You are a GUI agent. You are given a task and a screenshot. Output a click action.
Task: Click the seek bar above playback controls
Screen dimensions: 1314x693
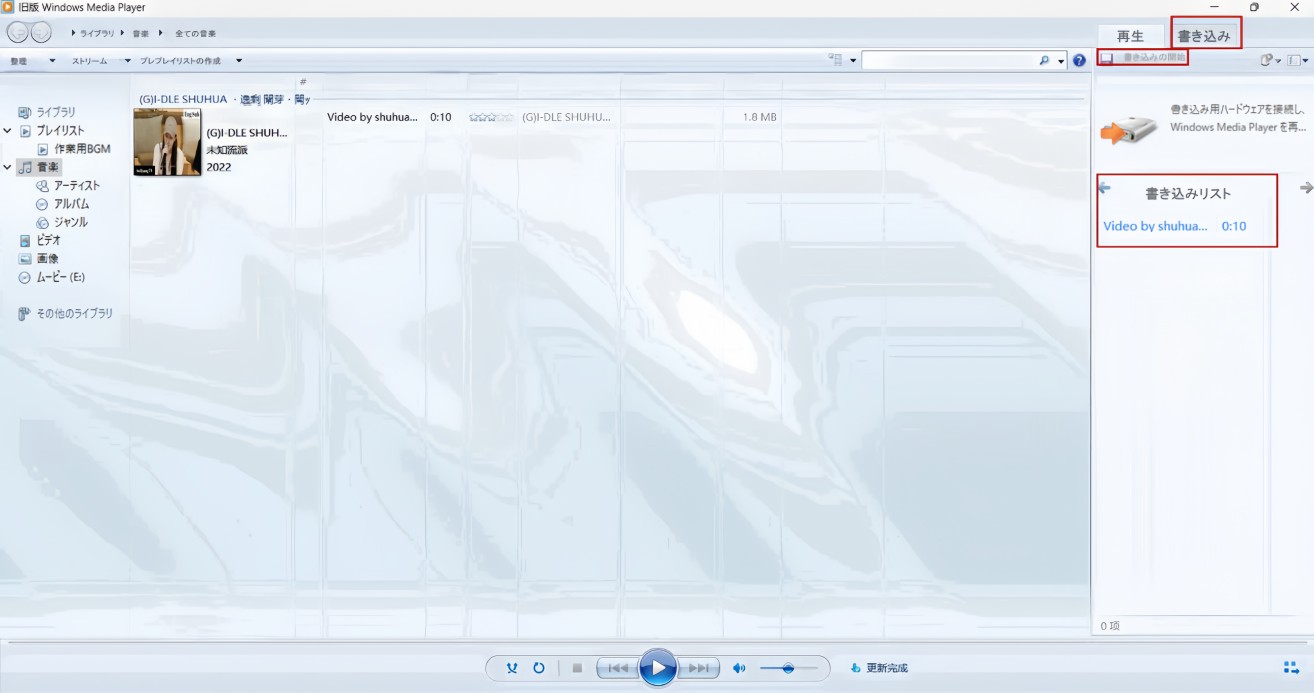[x=657, y=642]
